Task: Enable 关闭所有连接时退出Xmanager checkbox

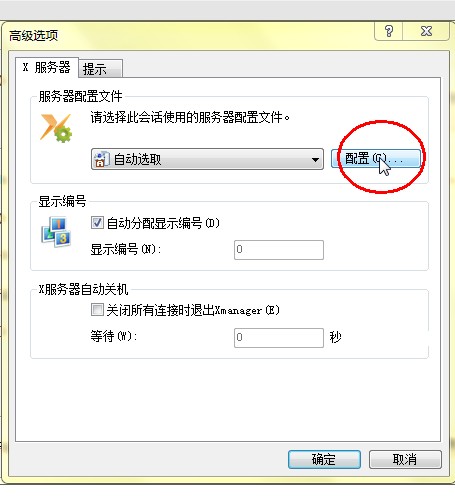Action: click(97, 310)
